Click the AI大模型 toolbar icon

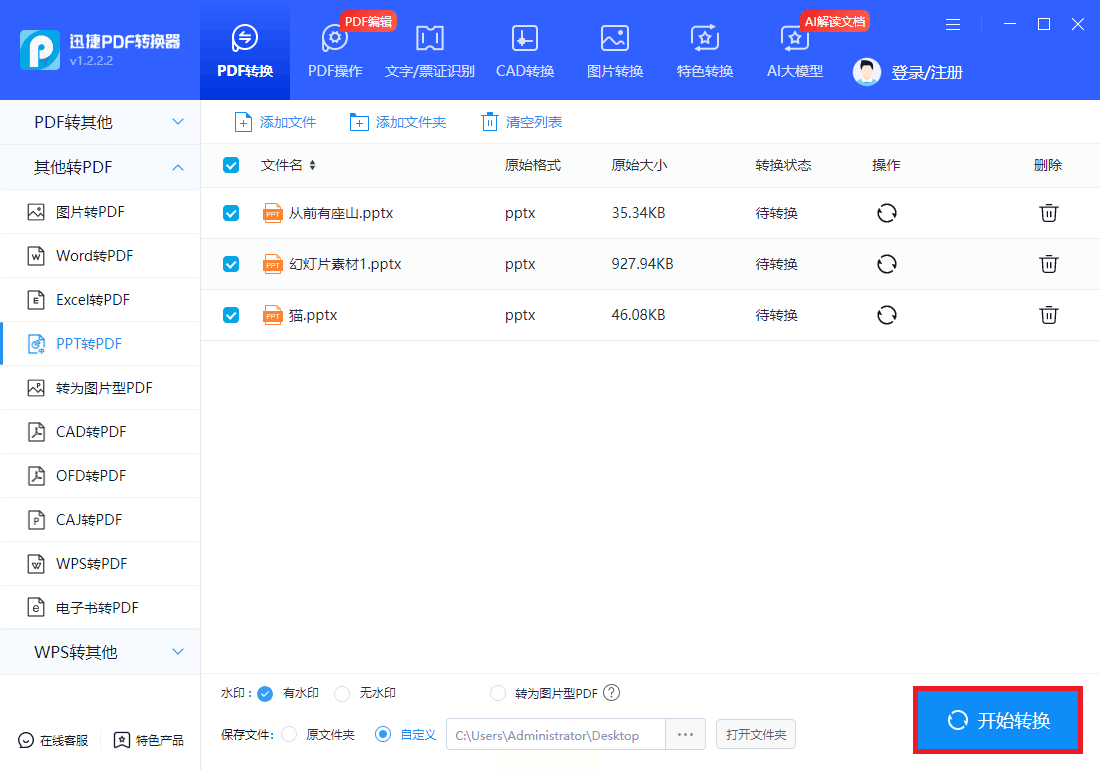[795, 39]
